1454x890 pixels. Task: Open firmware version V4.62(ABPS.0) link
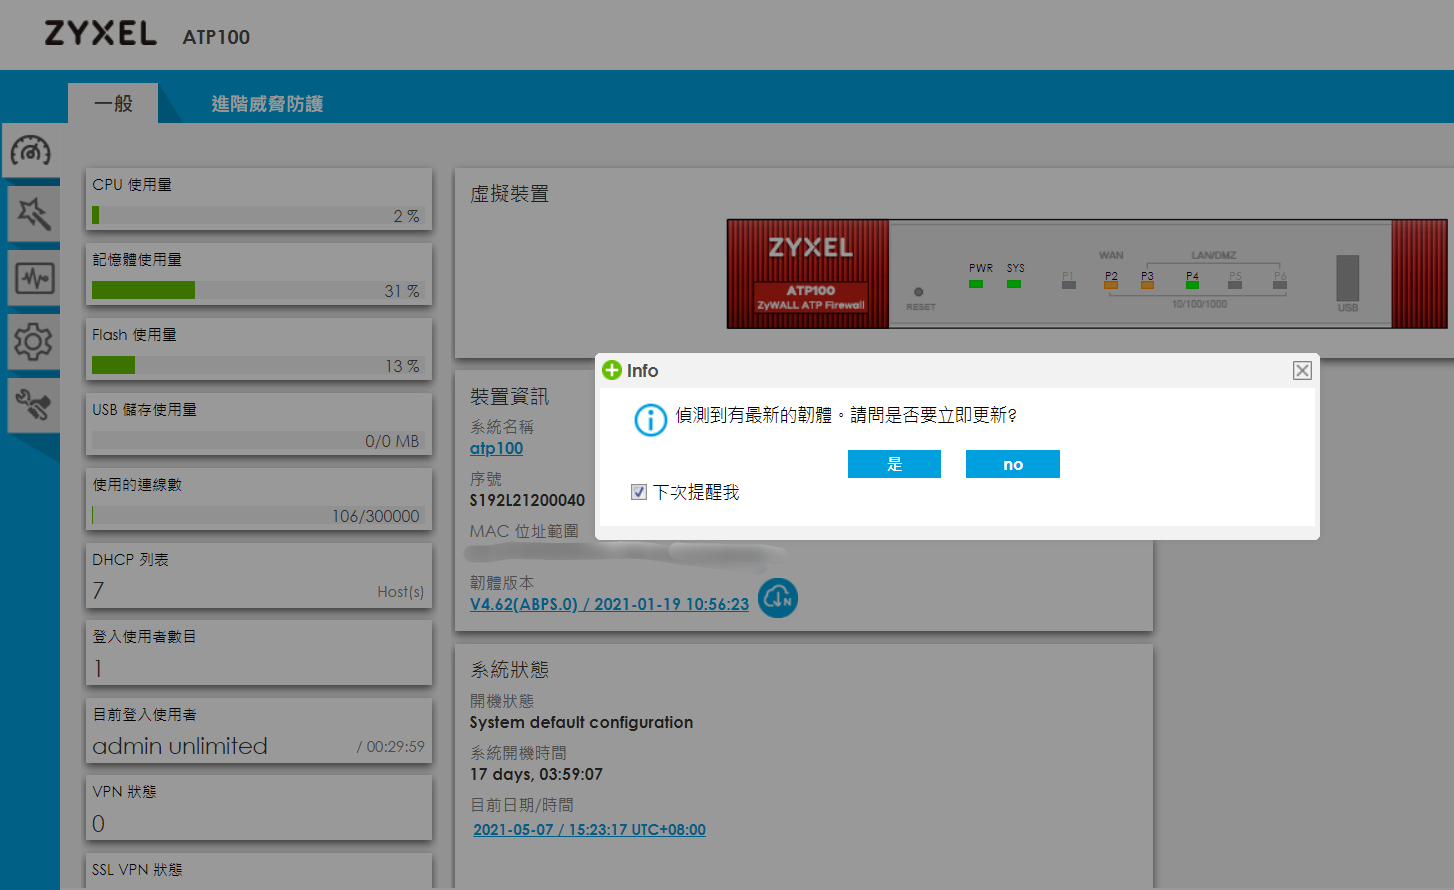pyautogui.click(x=609, y=604)
